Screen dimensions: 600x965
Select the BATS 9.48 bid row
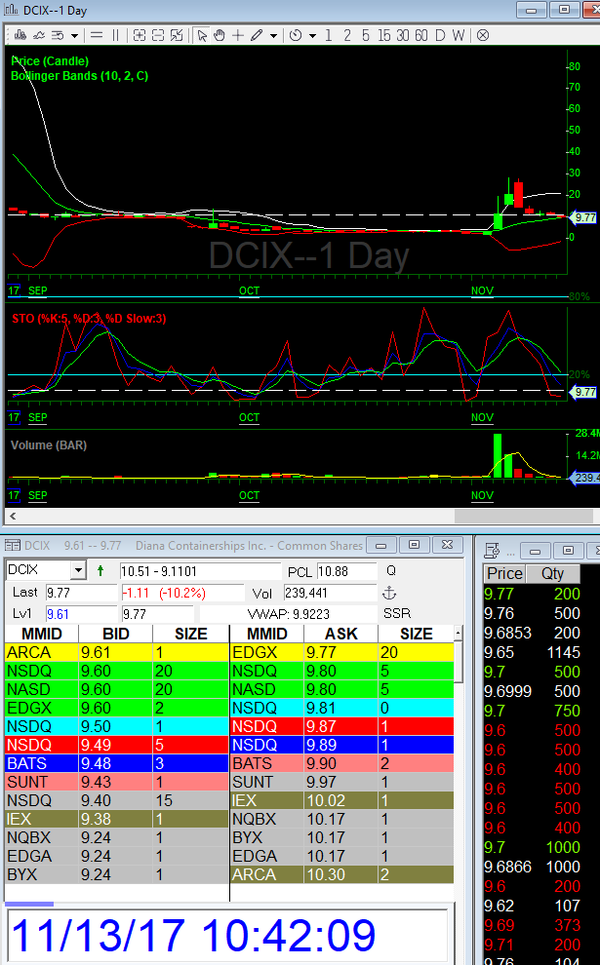(116, 763)
